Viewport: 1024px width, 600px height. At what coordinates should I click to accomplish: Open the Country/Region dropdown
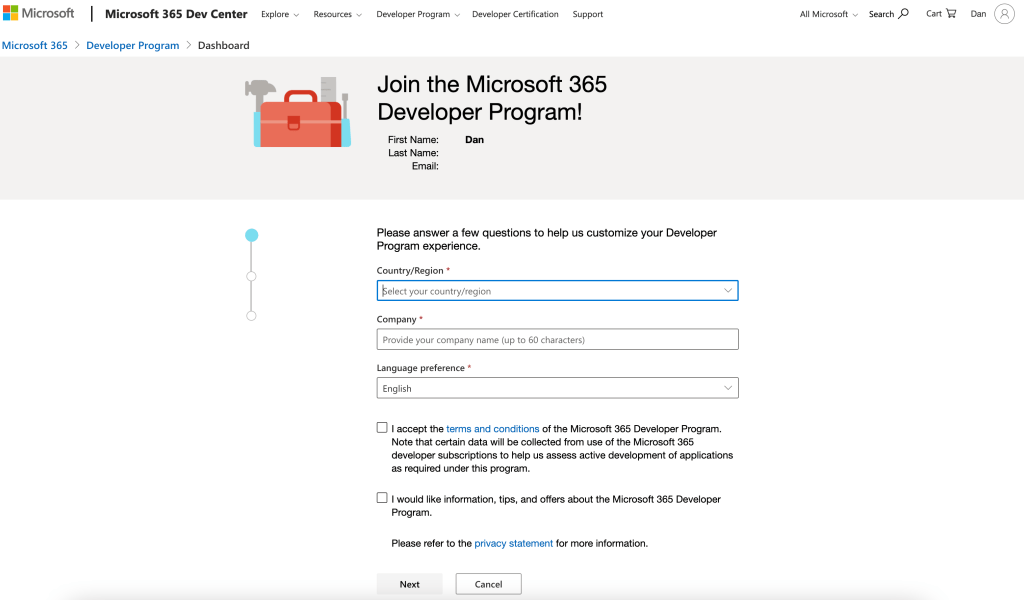[557, 291]
